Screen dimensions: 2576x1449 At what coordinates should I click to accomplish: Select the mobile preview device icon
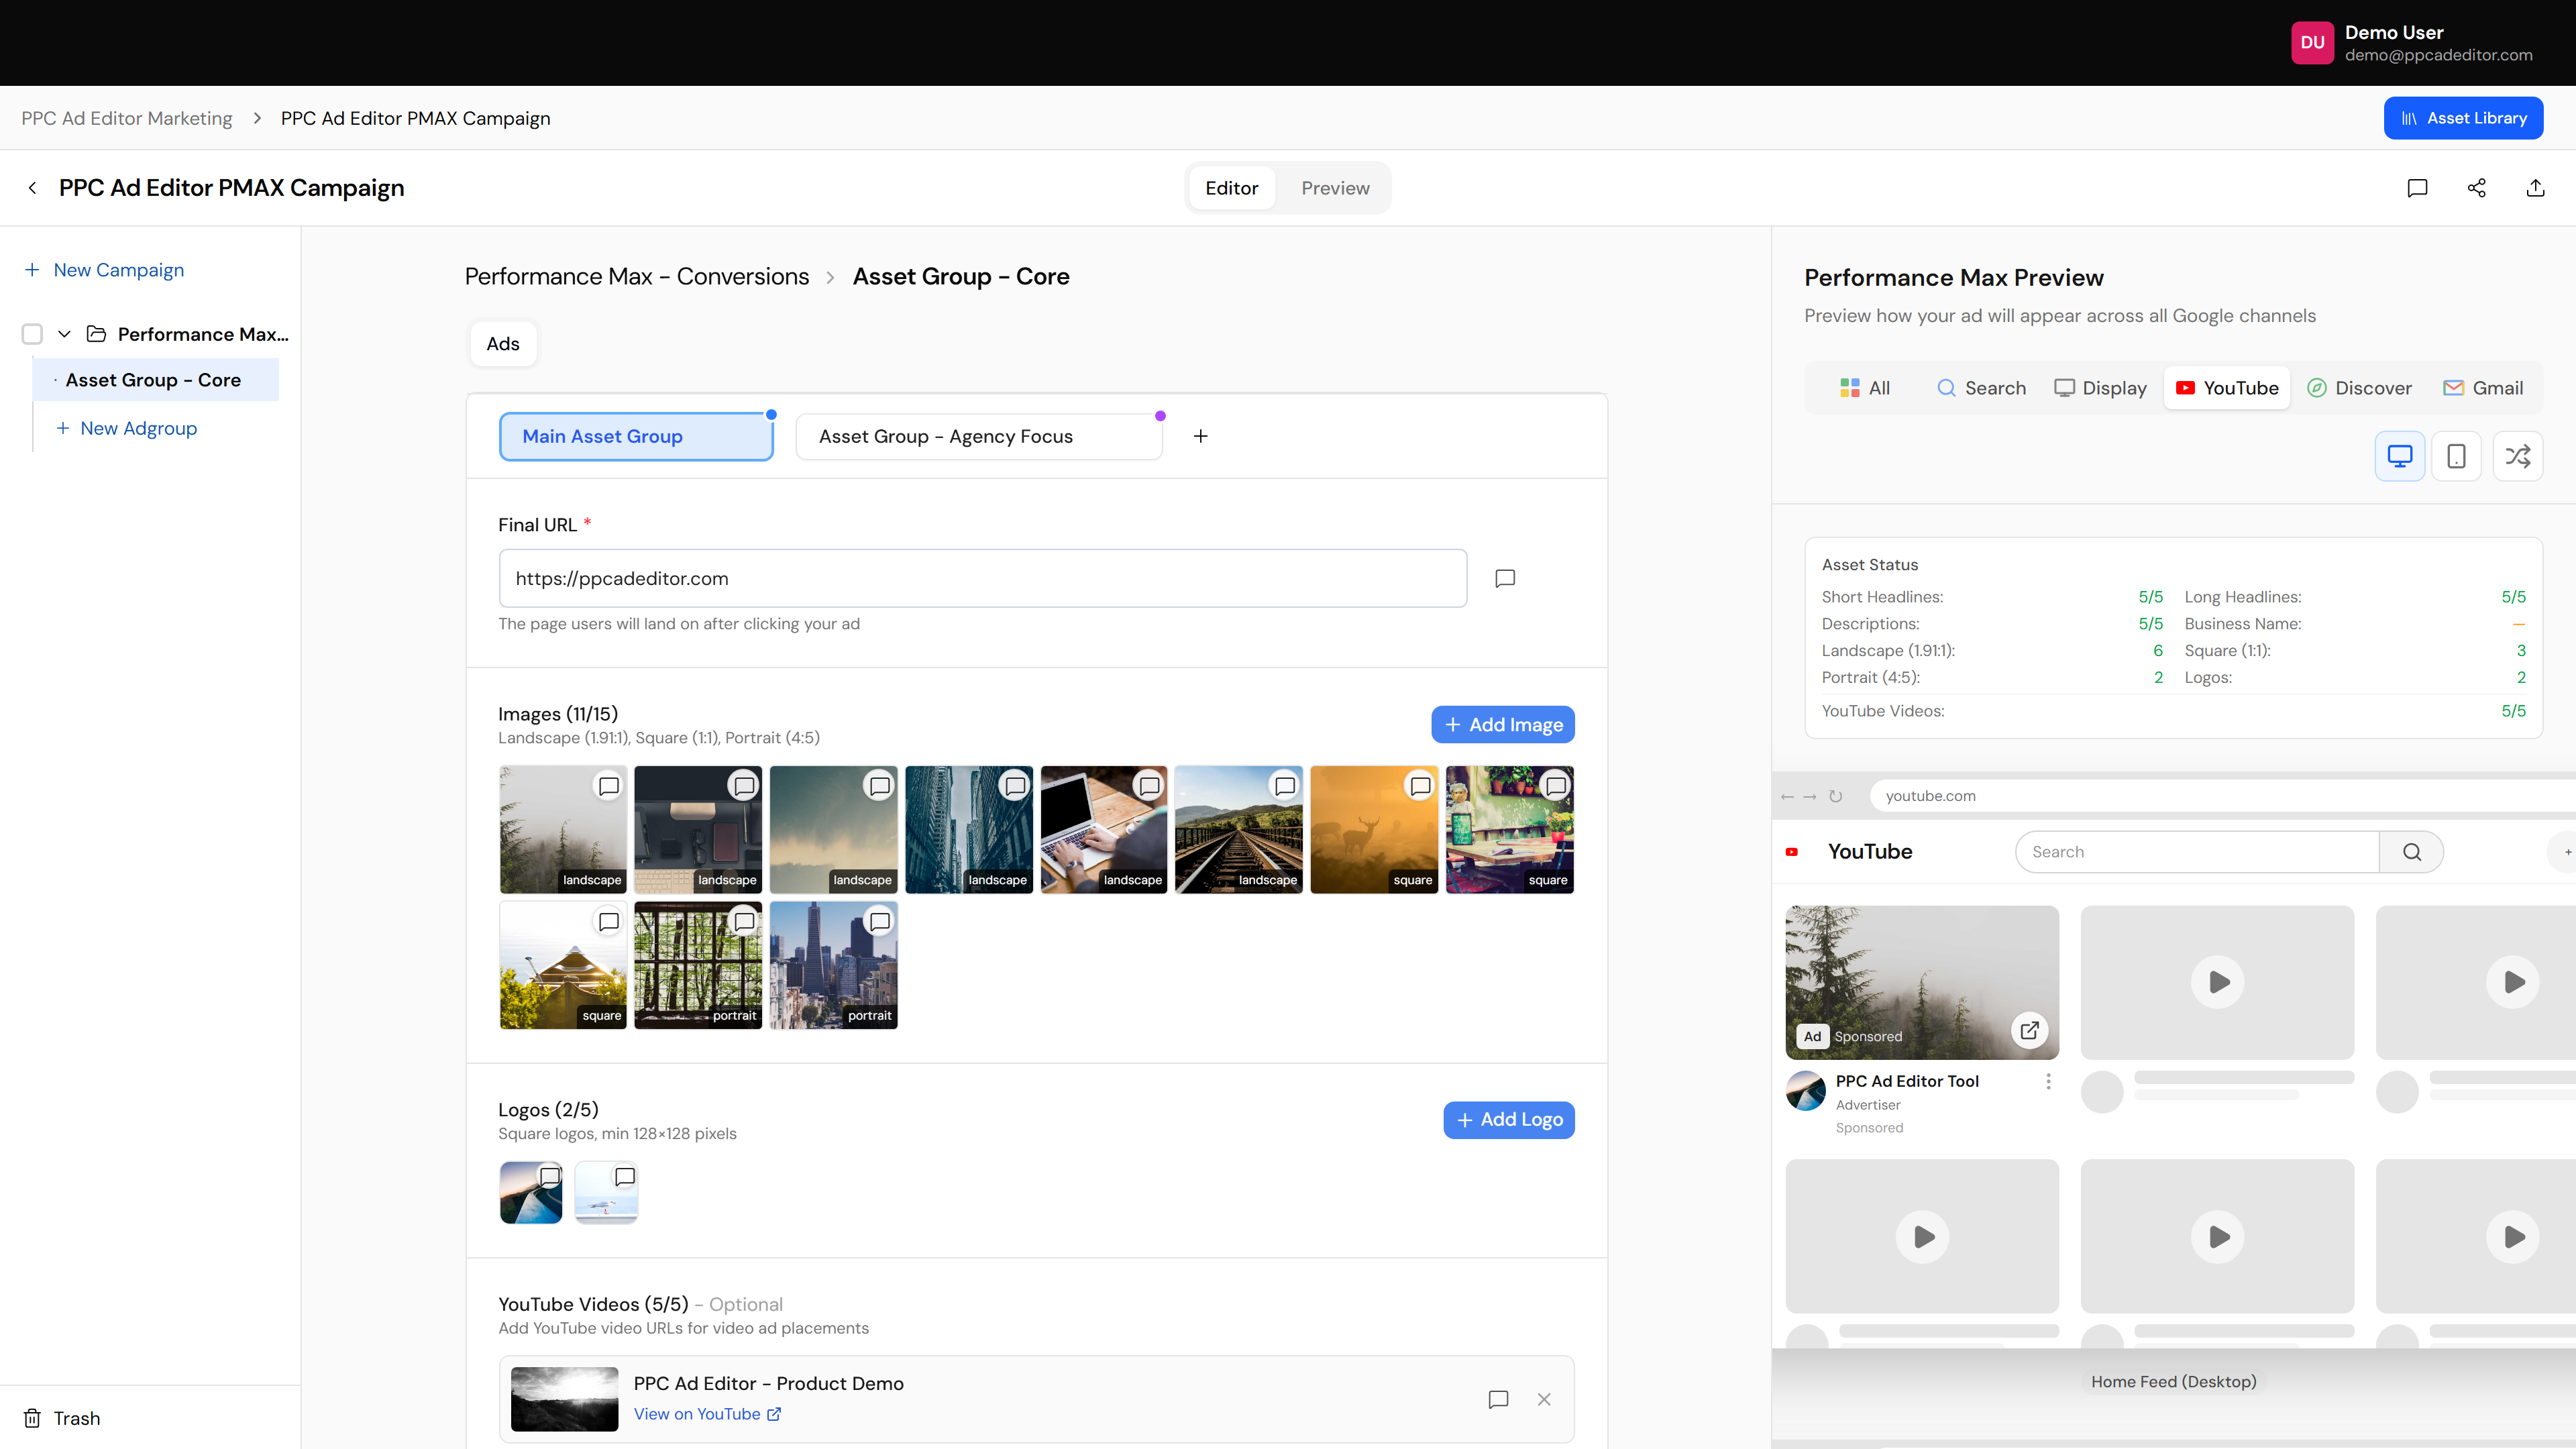click(2456, 456)
